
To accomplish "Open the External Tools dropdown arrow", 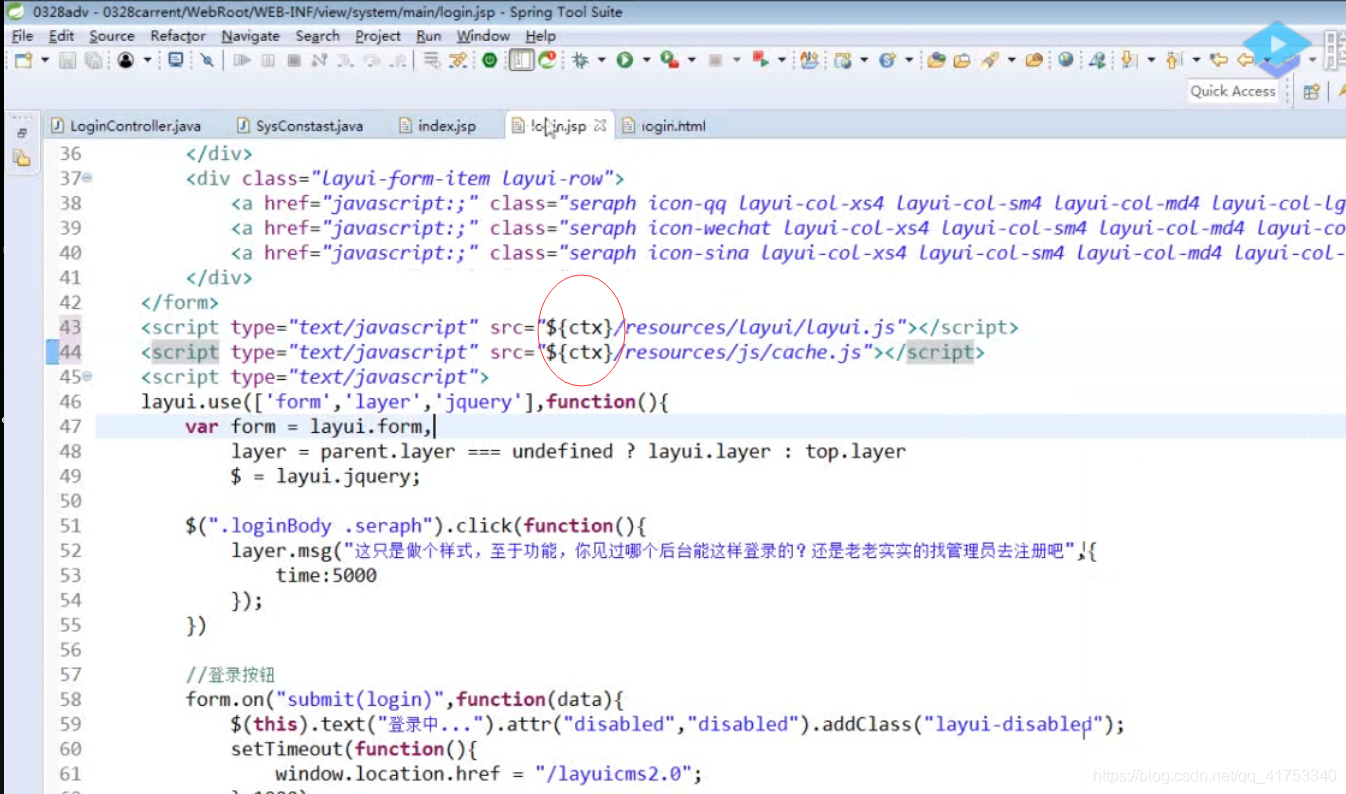I will click(782, 60).
